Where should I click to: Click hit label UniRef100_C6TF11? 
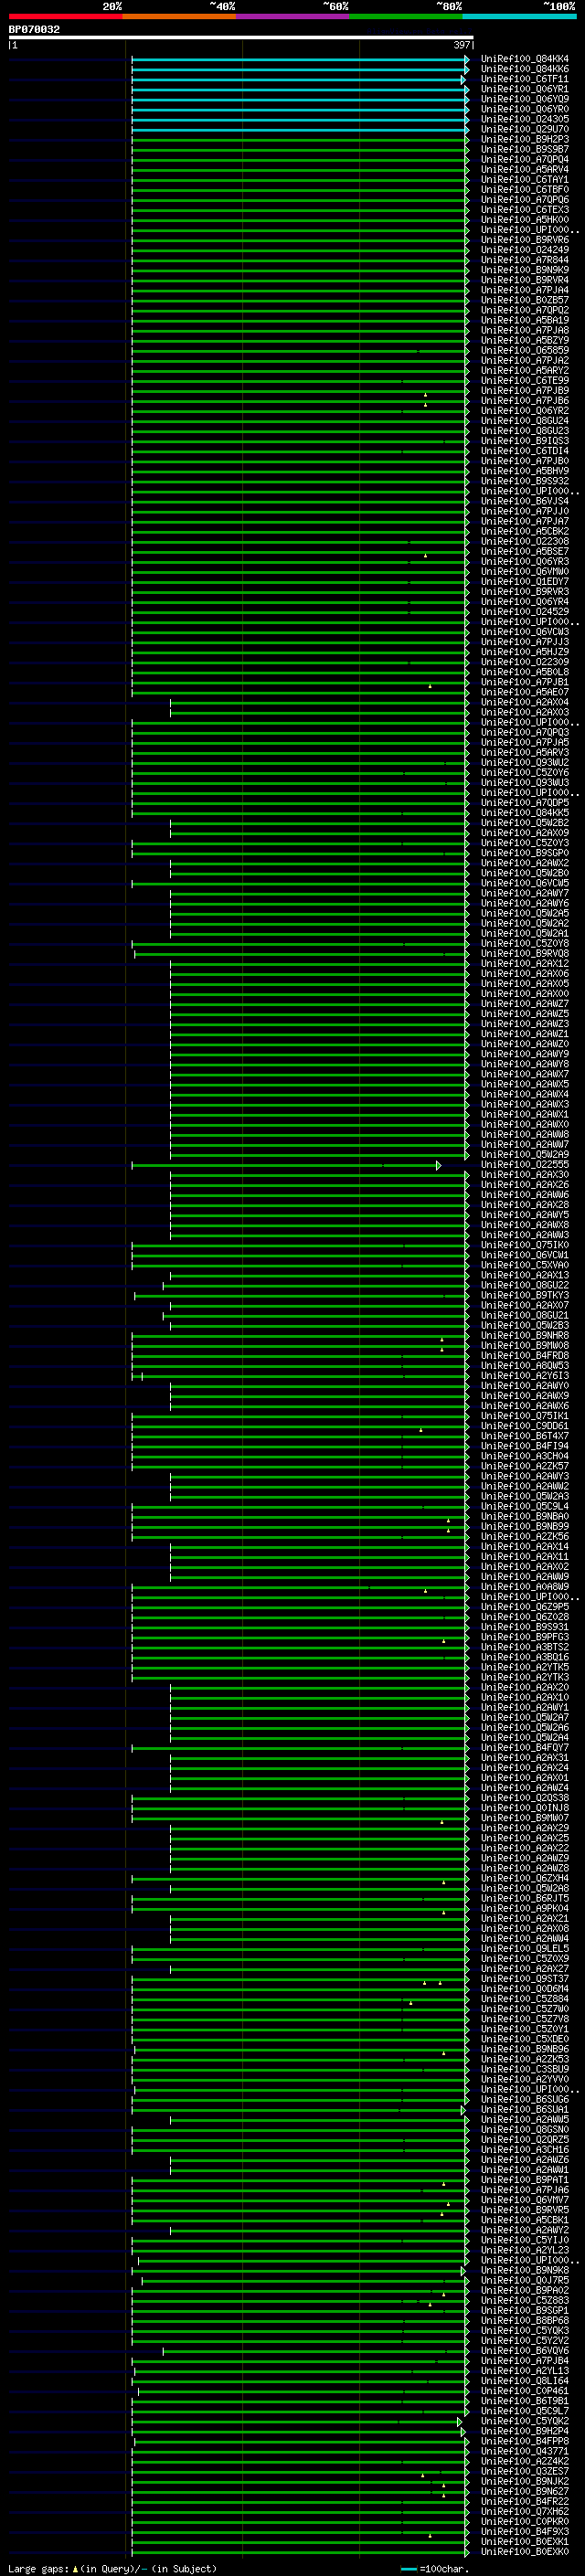[524, 79]
